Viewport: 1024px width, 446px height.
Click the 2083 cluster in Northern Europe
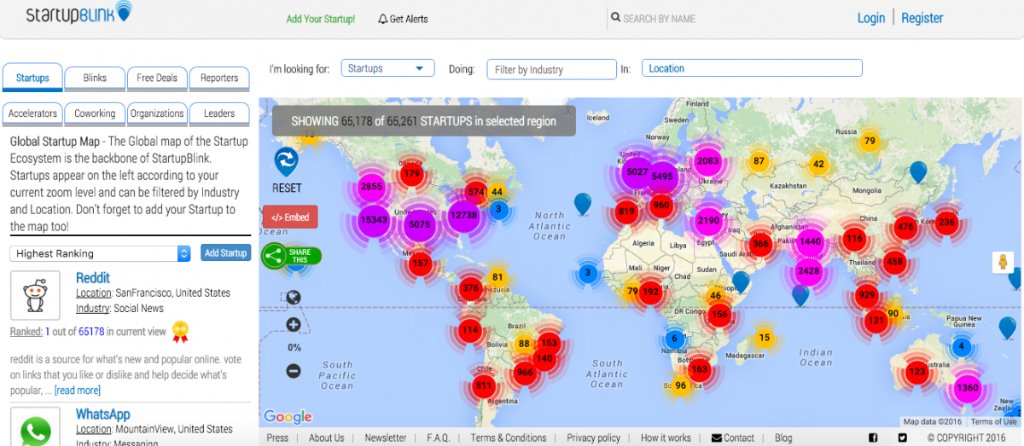point(708,161)
